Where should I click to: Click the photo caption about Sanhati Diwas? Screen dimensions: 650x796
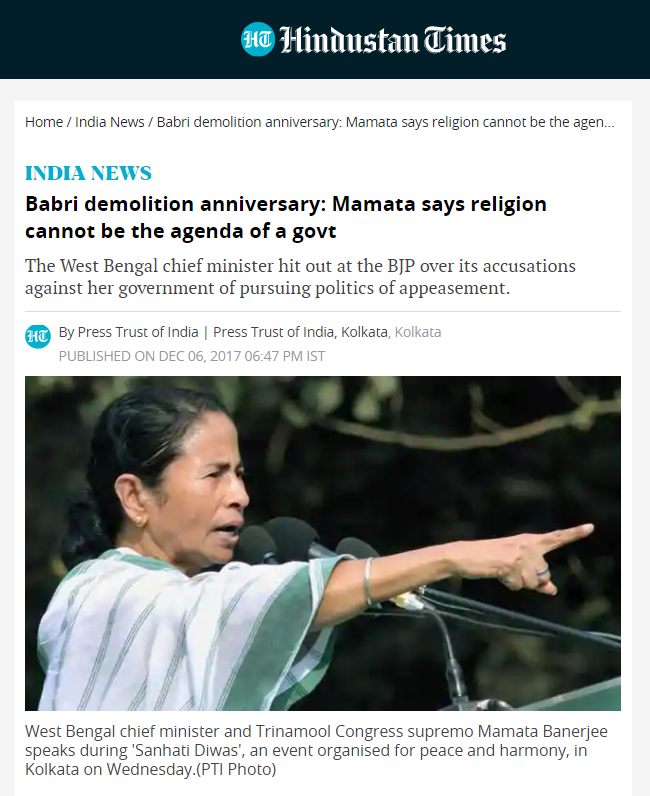pos(316,750)
